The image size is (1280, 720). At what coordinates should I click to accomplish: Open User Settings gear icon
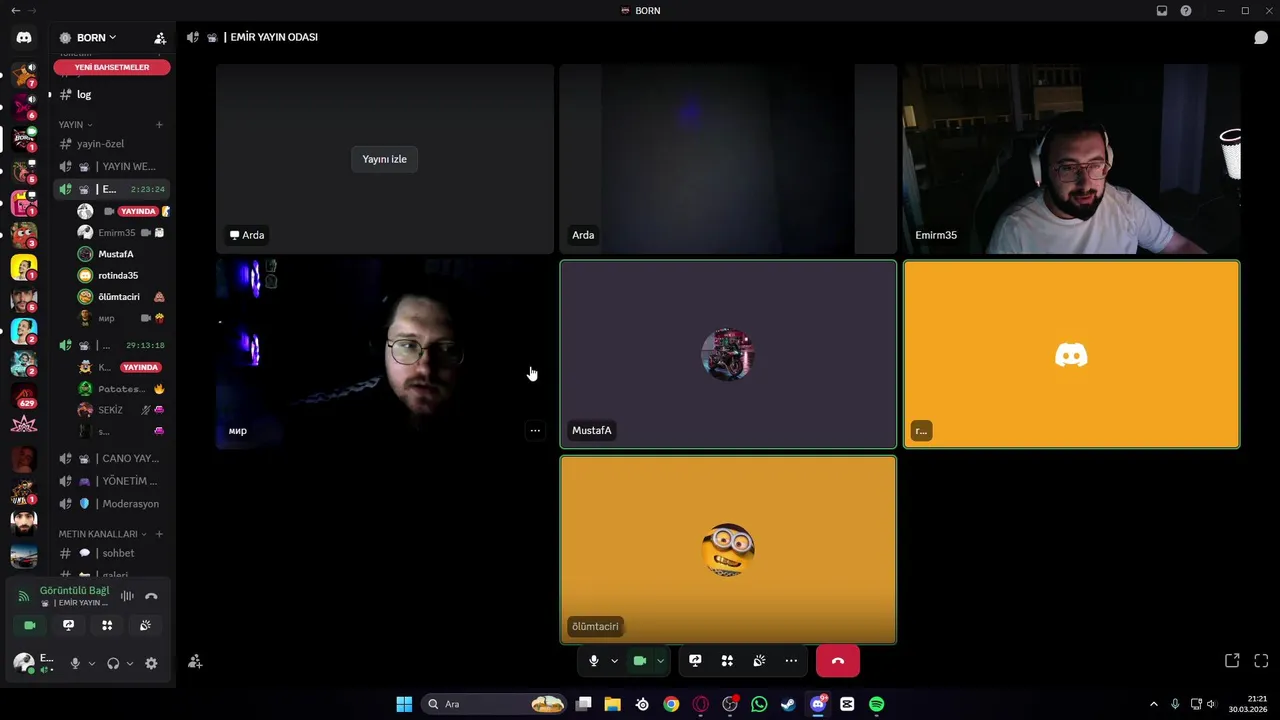(x=151, y=663)
